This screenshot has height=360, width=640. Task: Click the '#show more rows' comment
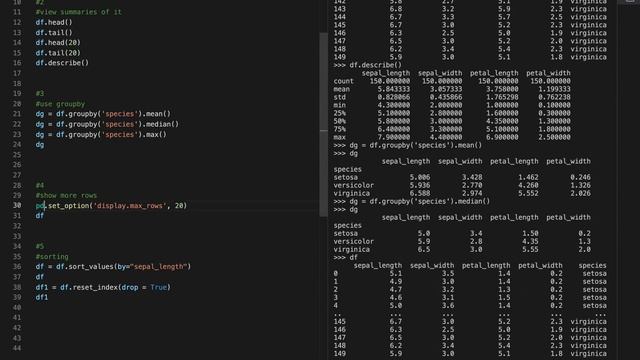click(66, 195)
